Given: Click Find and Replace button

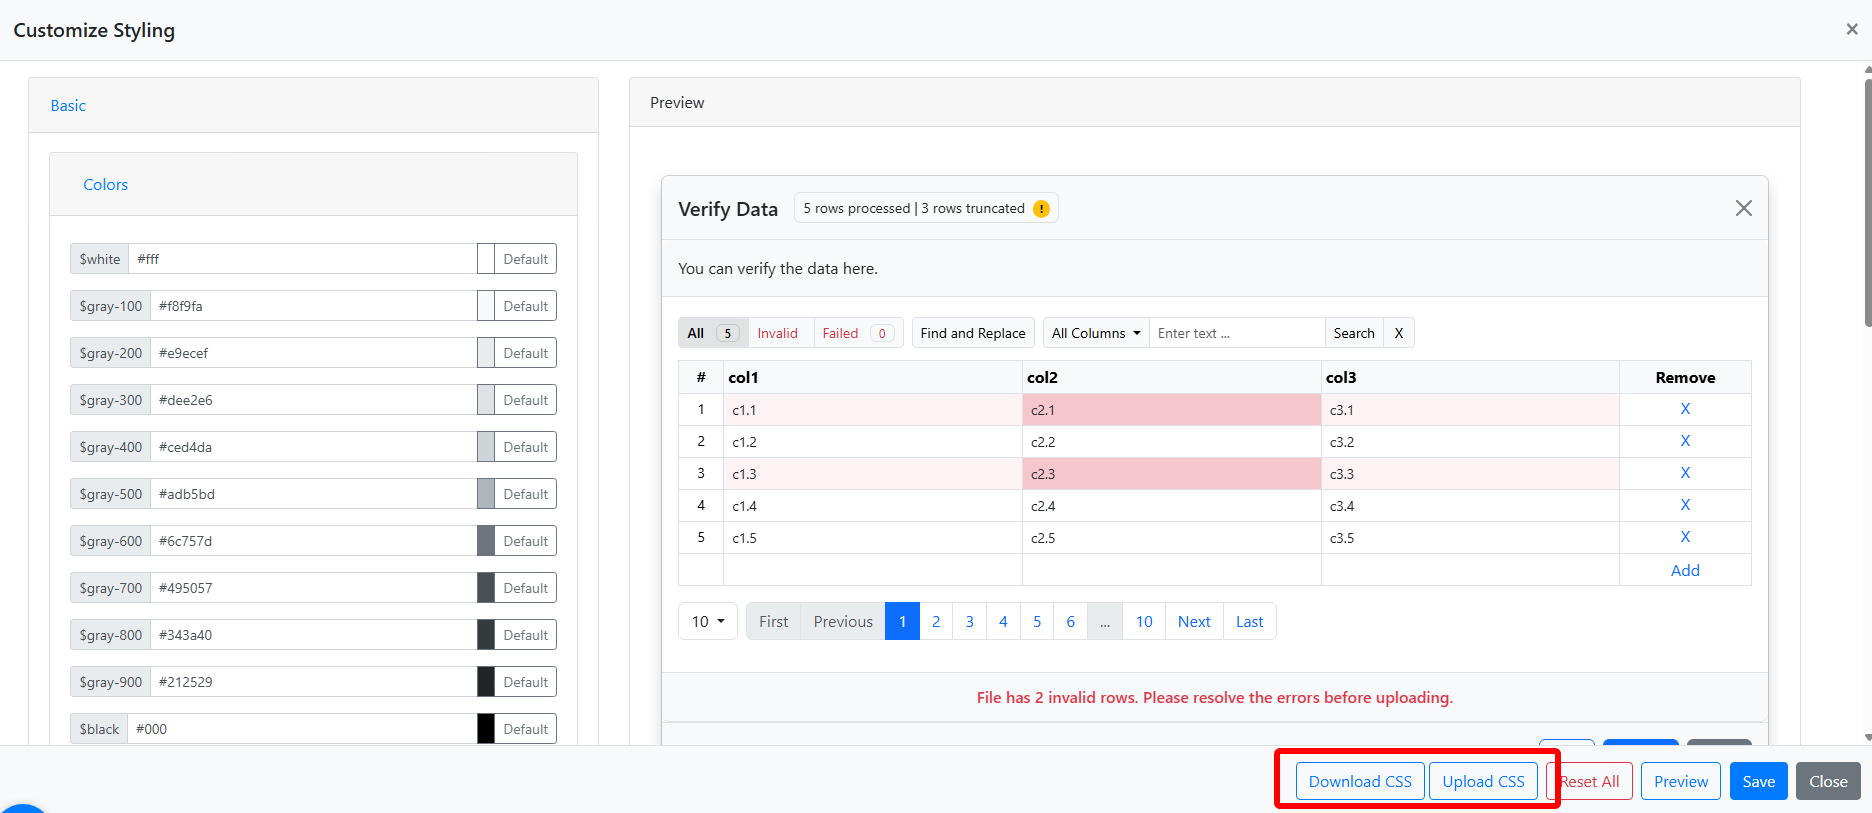Looking at the screenshot, I should point(973,333).
